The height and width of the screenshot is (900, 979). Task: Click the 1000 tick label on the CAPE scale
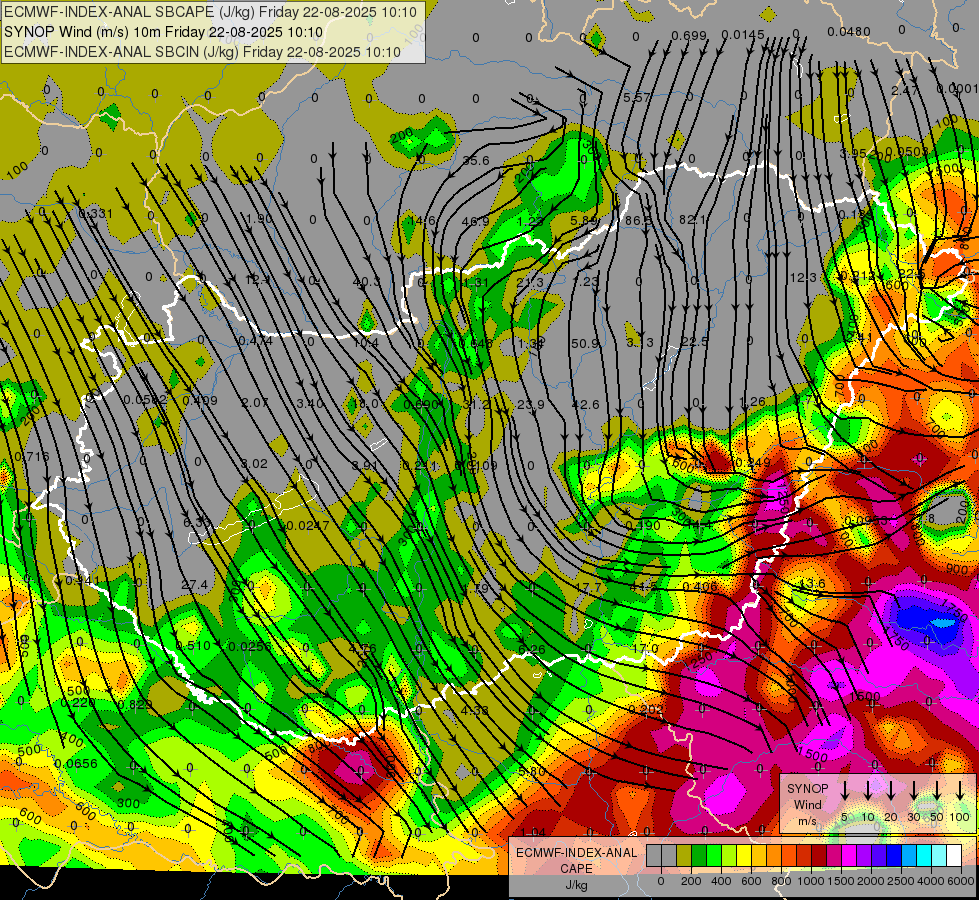coord(811,881)
